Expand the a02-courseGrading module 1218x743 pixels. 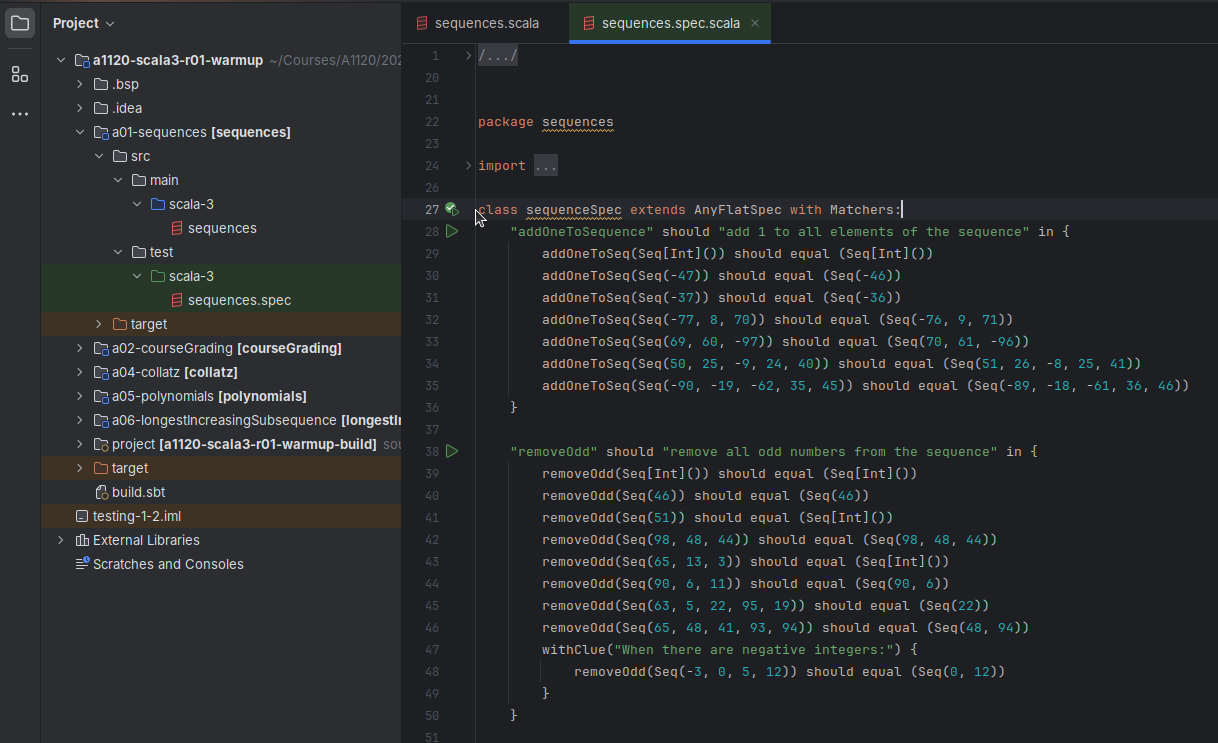click(80, 348)
